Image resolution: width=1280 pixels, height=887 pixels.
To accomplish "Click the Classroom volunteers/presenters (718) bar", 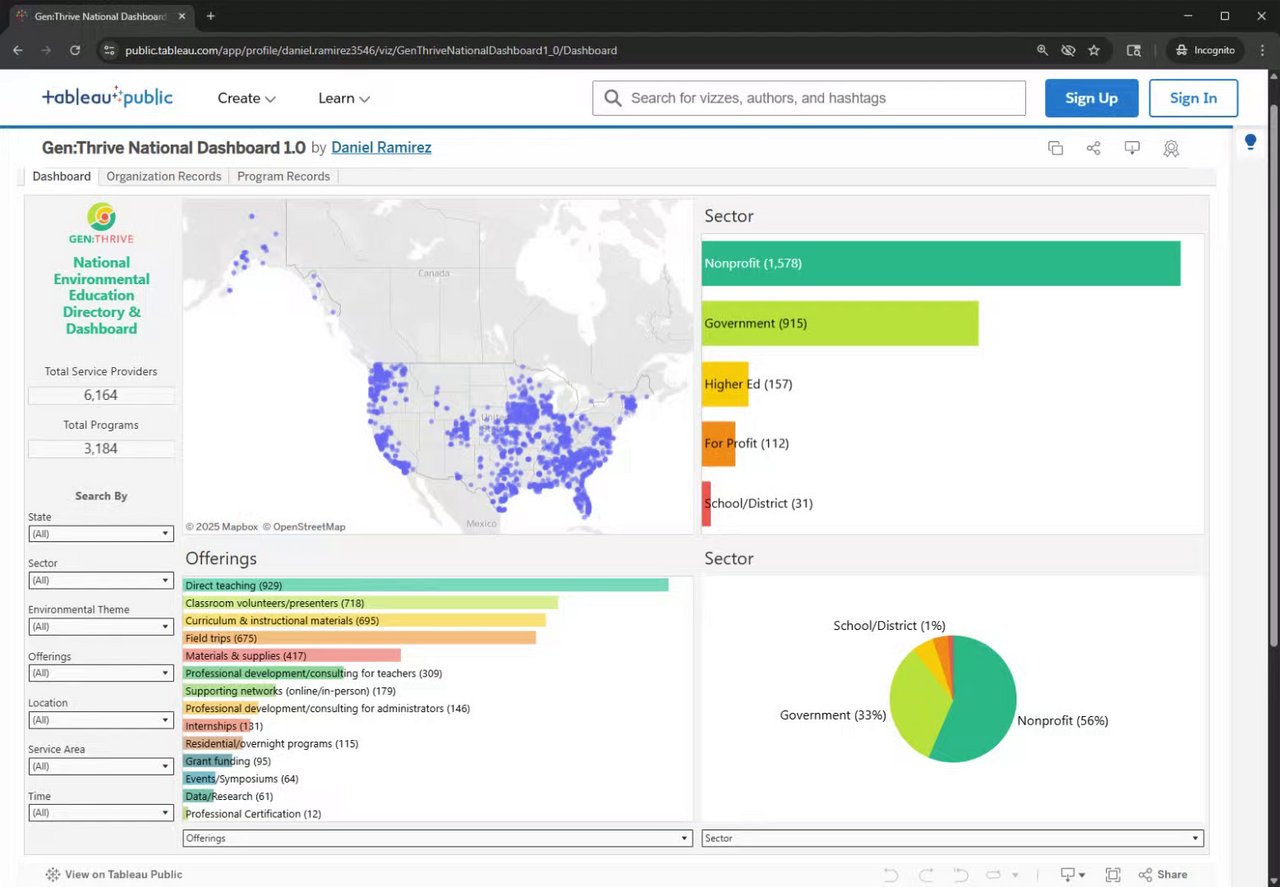I will [371, 603].
